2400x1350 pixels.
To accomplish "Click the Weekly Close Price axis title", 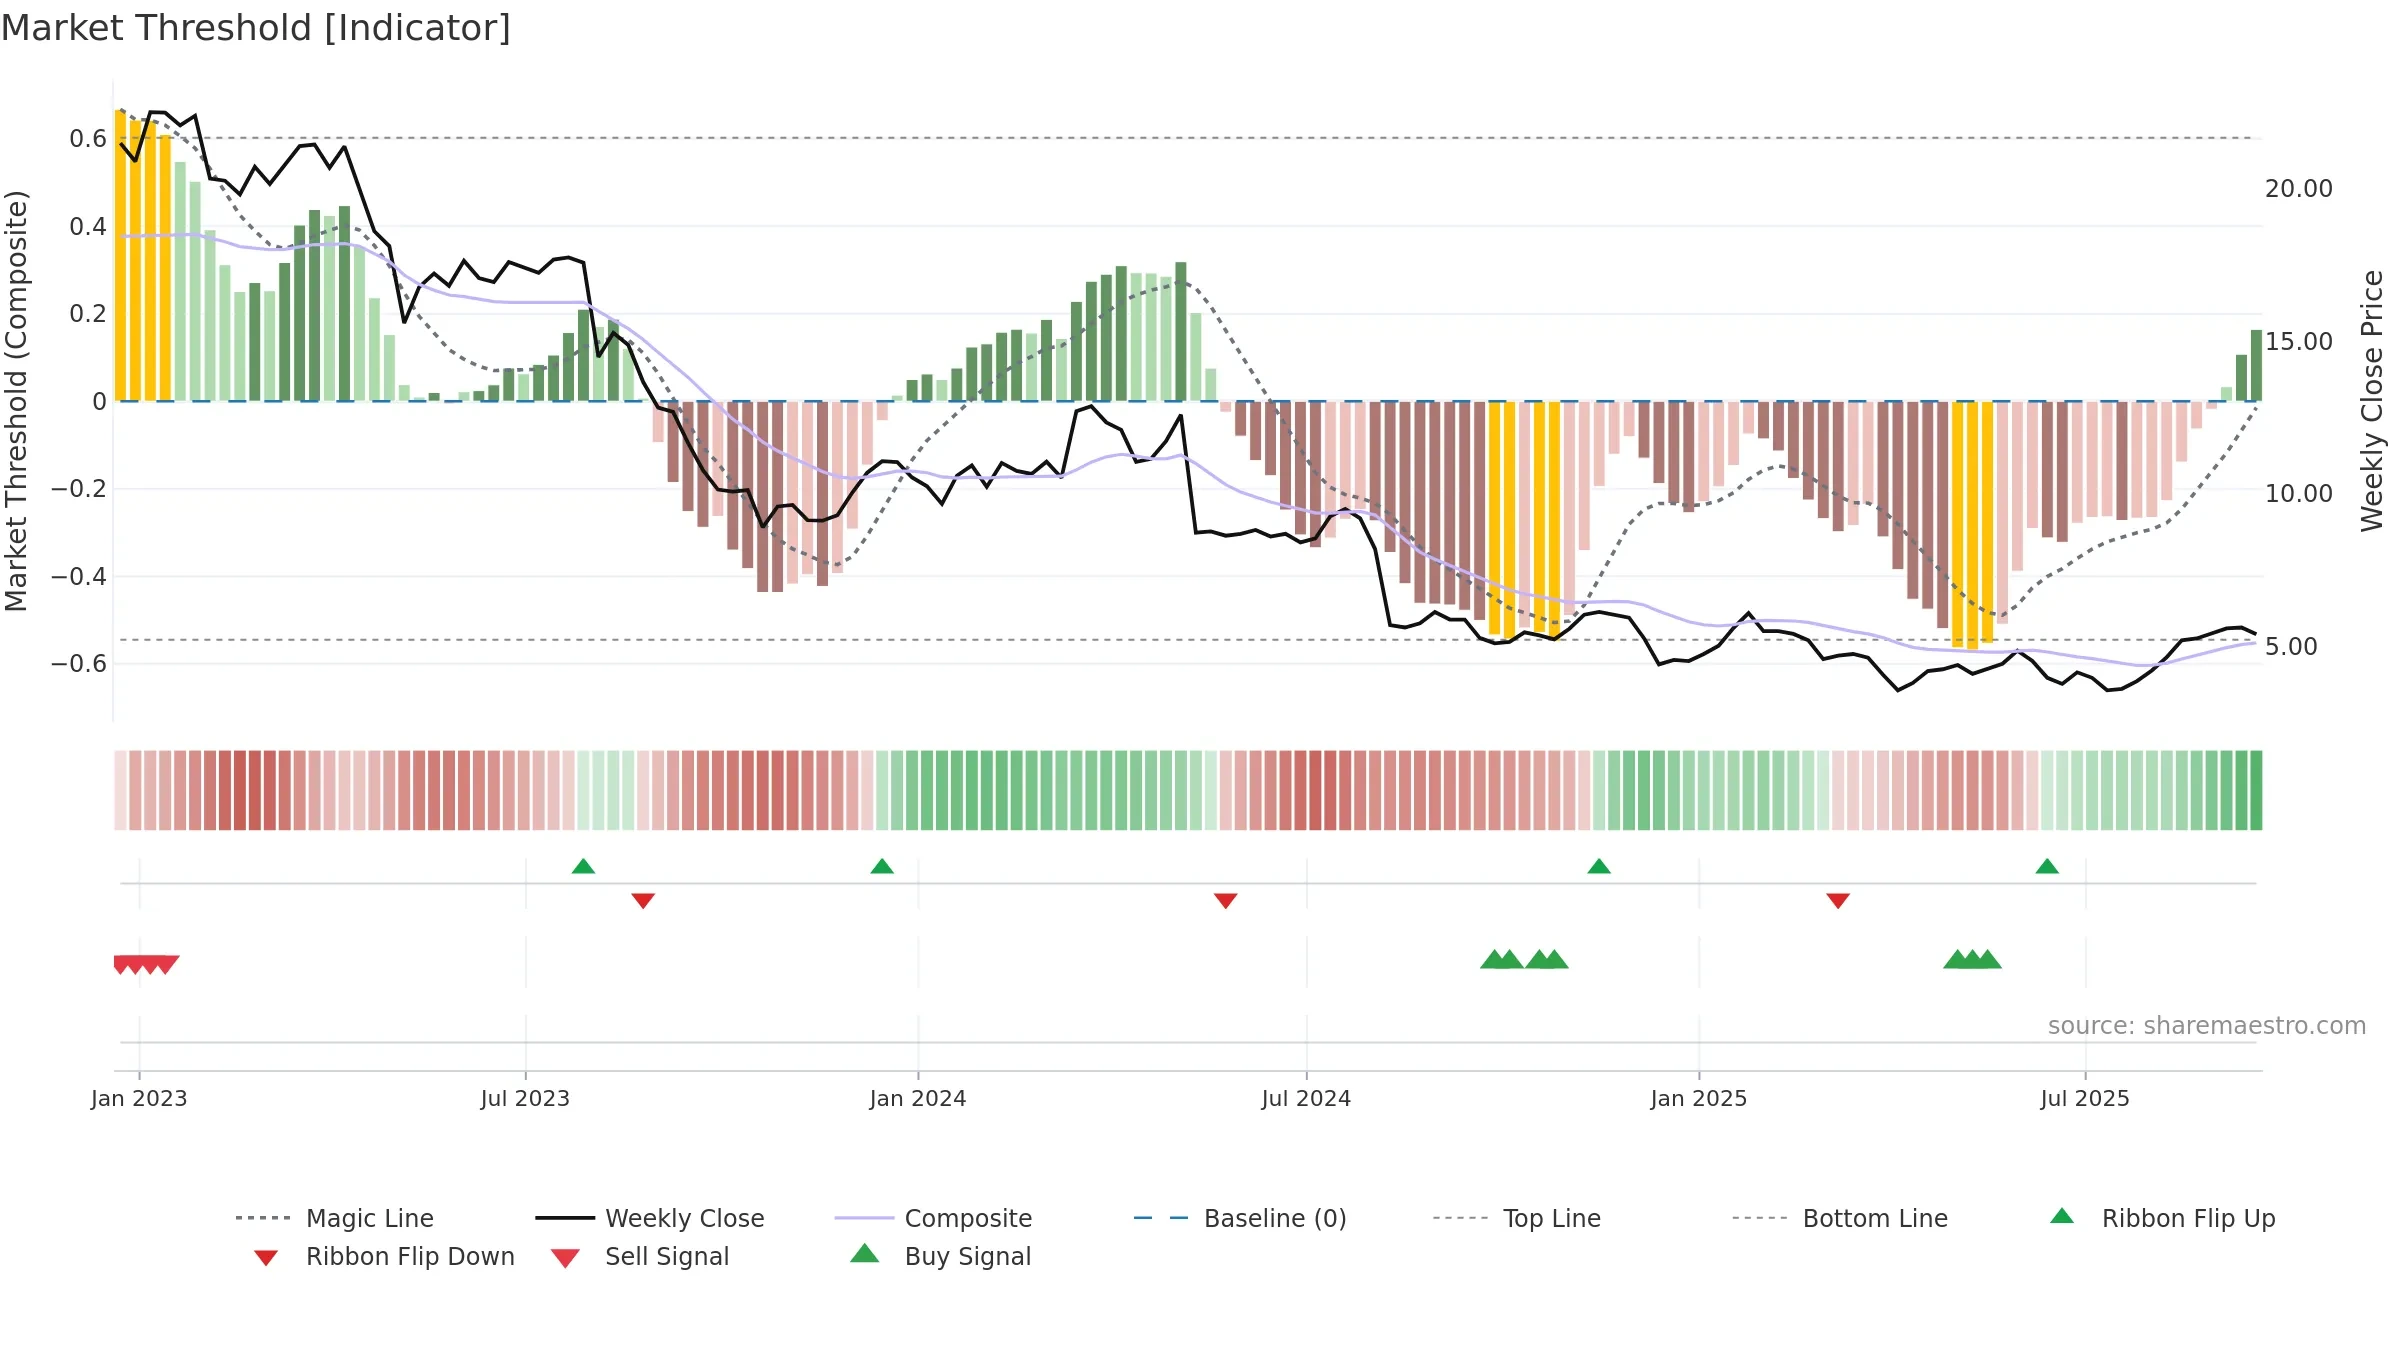I will pyautogui.click(x=2372, y=400).
